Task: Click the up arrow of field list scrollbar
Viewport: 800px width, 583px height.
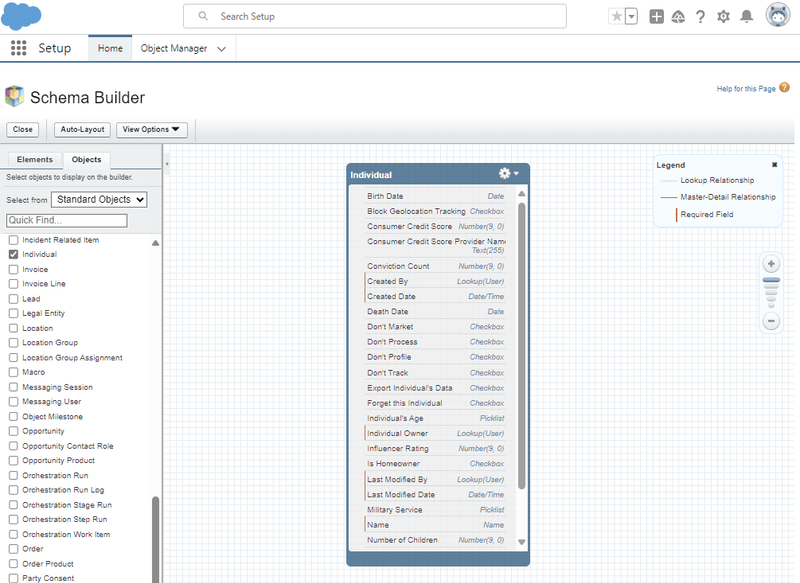Action: tap(521, 194)
